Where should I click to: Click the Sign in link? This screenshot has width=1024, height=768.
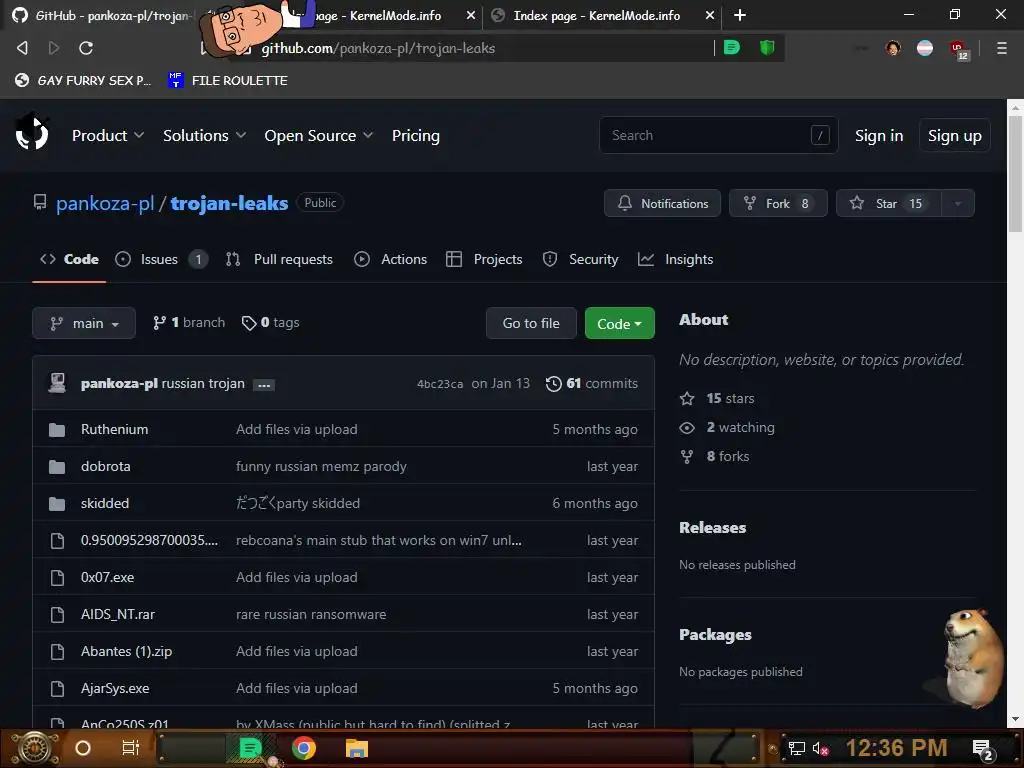coord(879,136)
